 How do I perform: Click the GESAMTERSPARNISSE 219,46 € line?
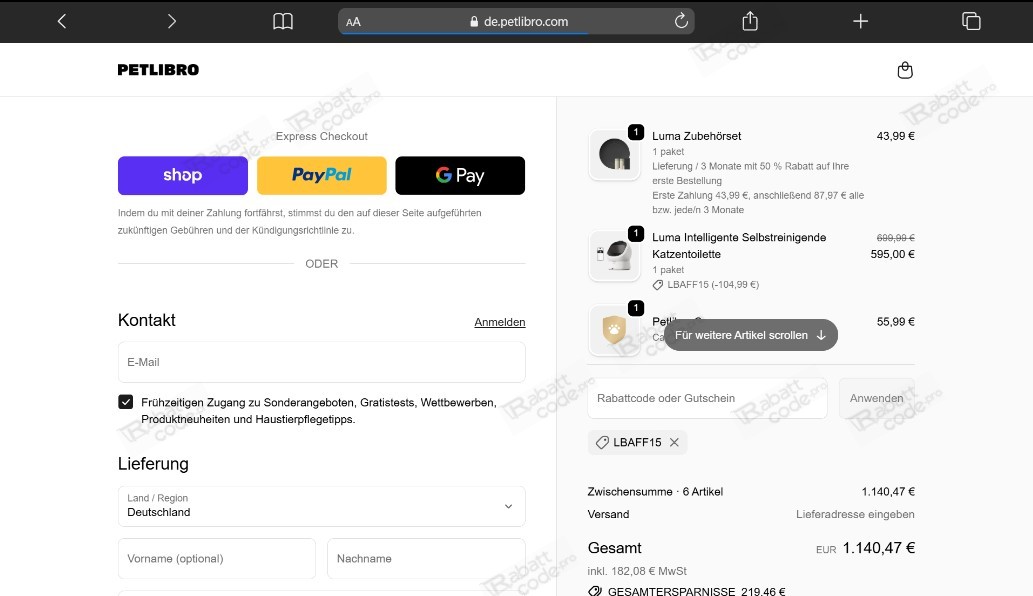(686, 591)
